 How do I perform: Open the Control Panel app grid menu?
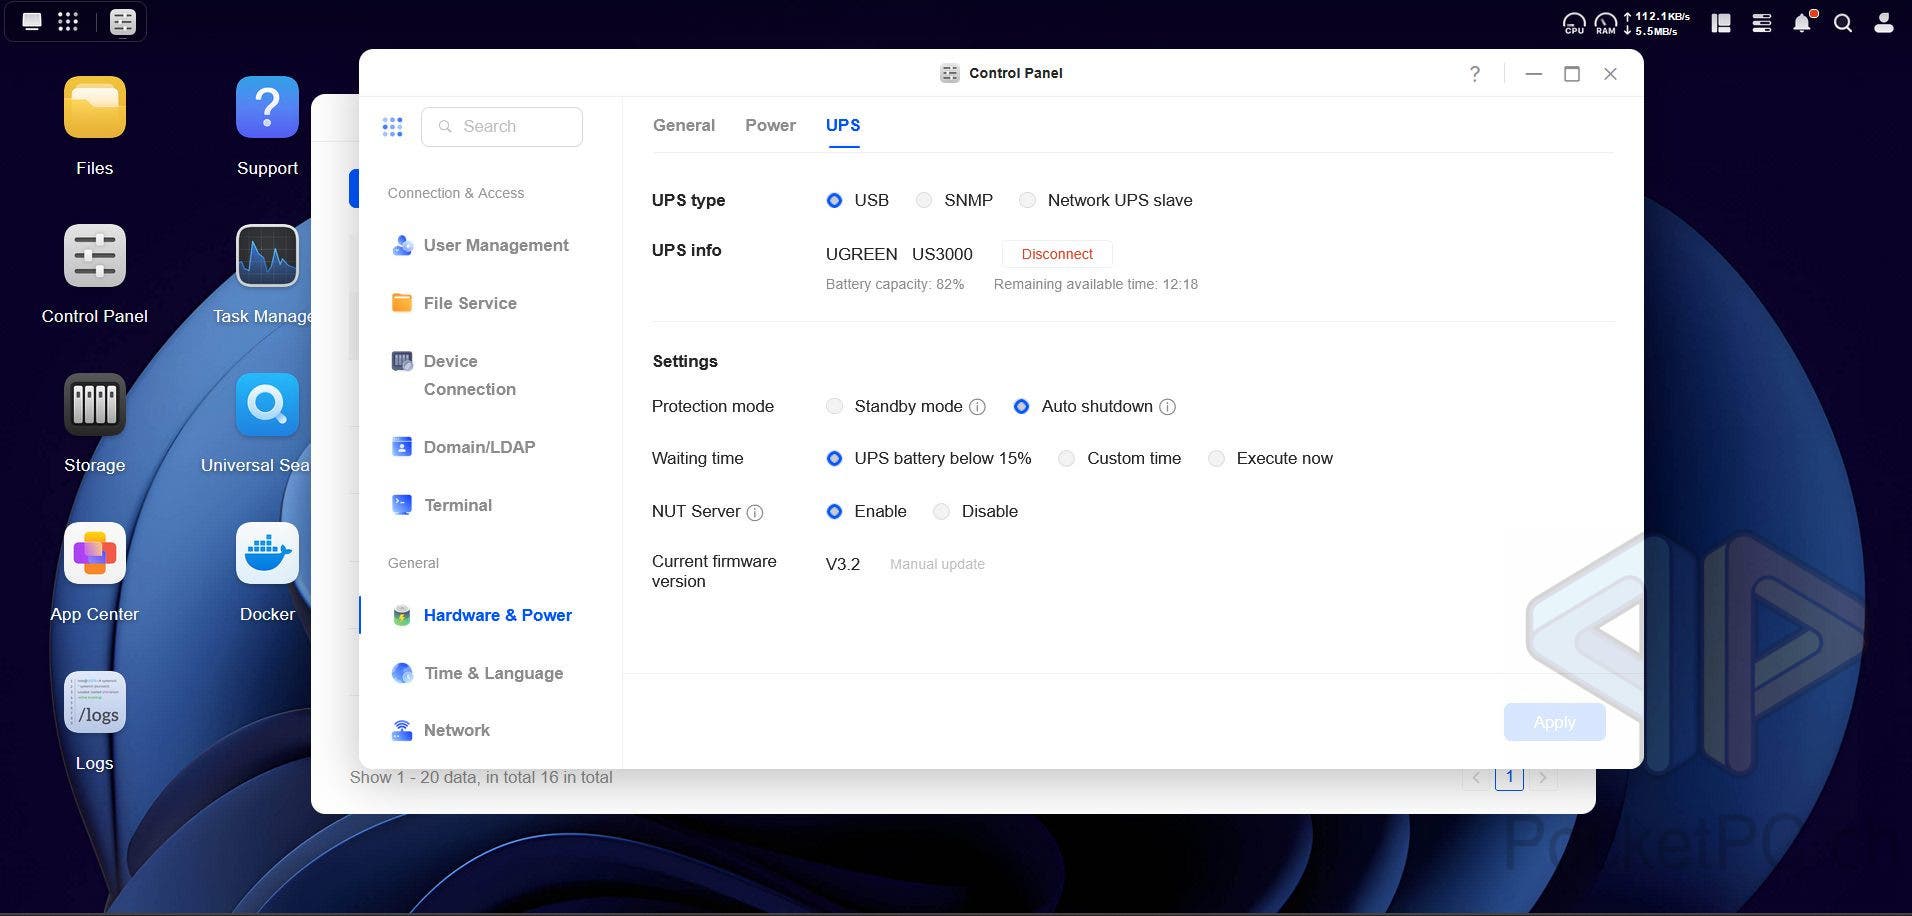(392, 126)
